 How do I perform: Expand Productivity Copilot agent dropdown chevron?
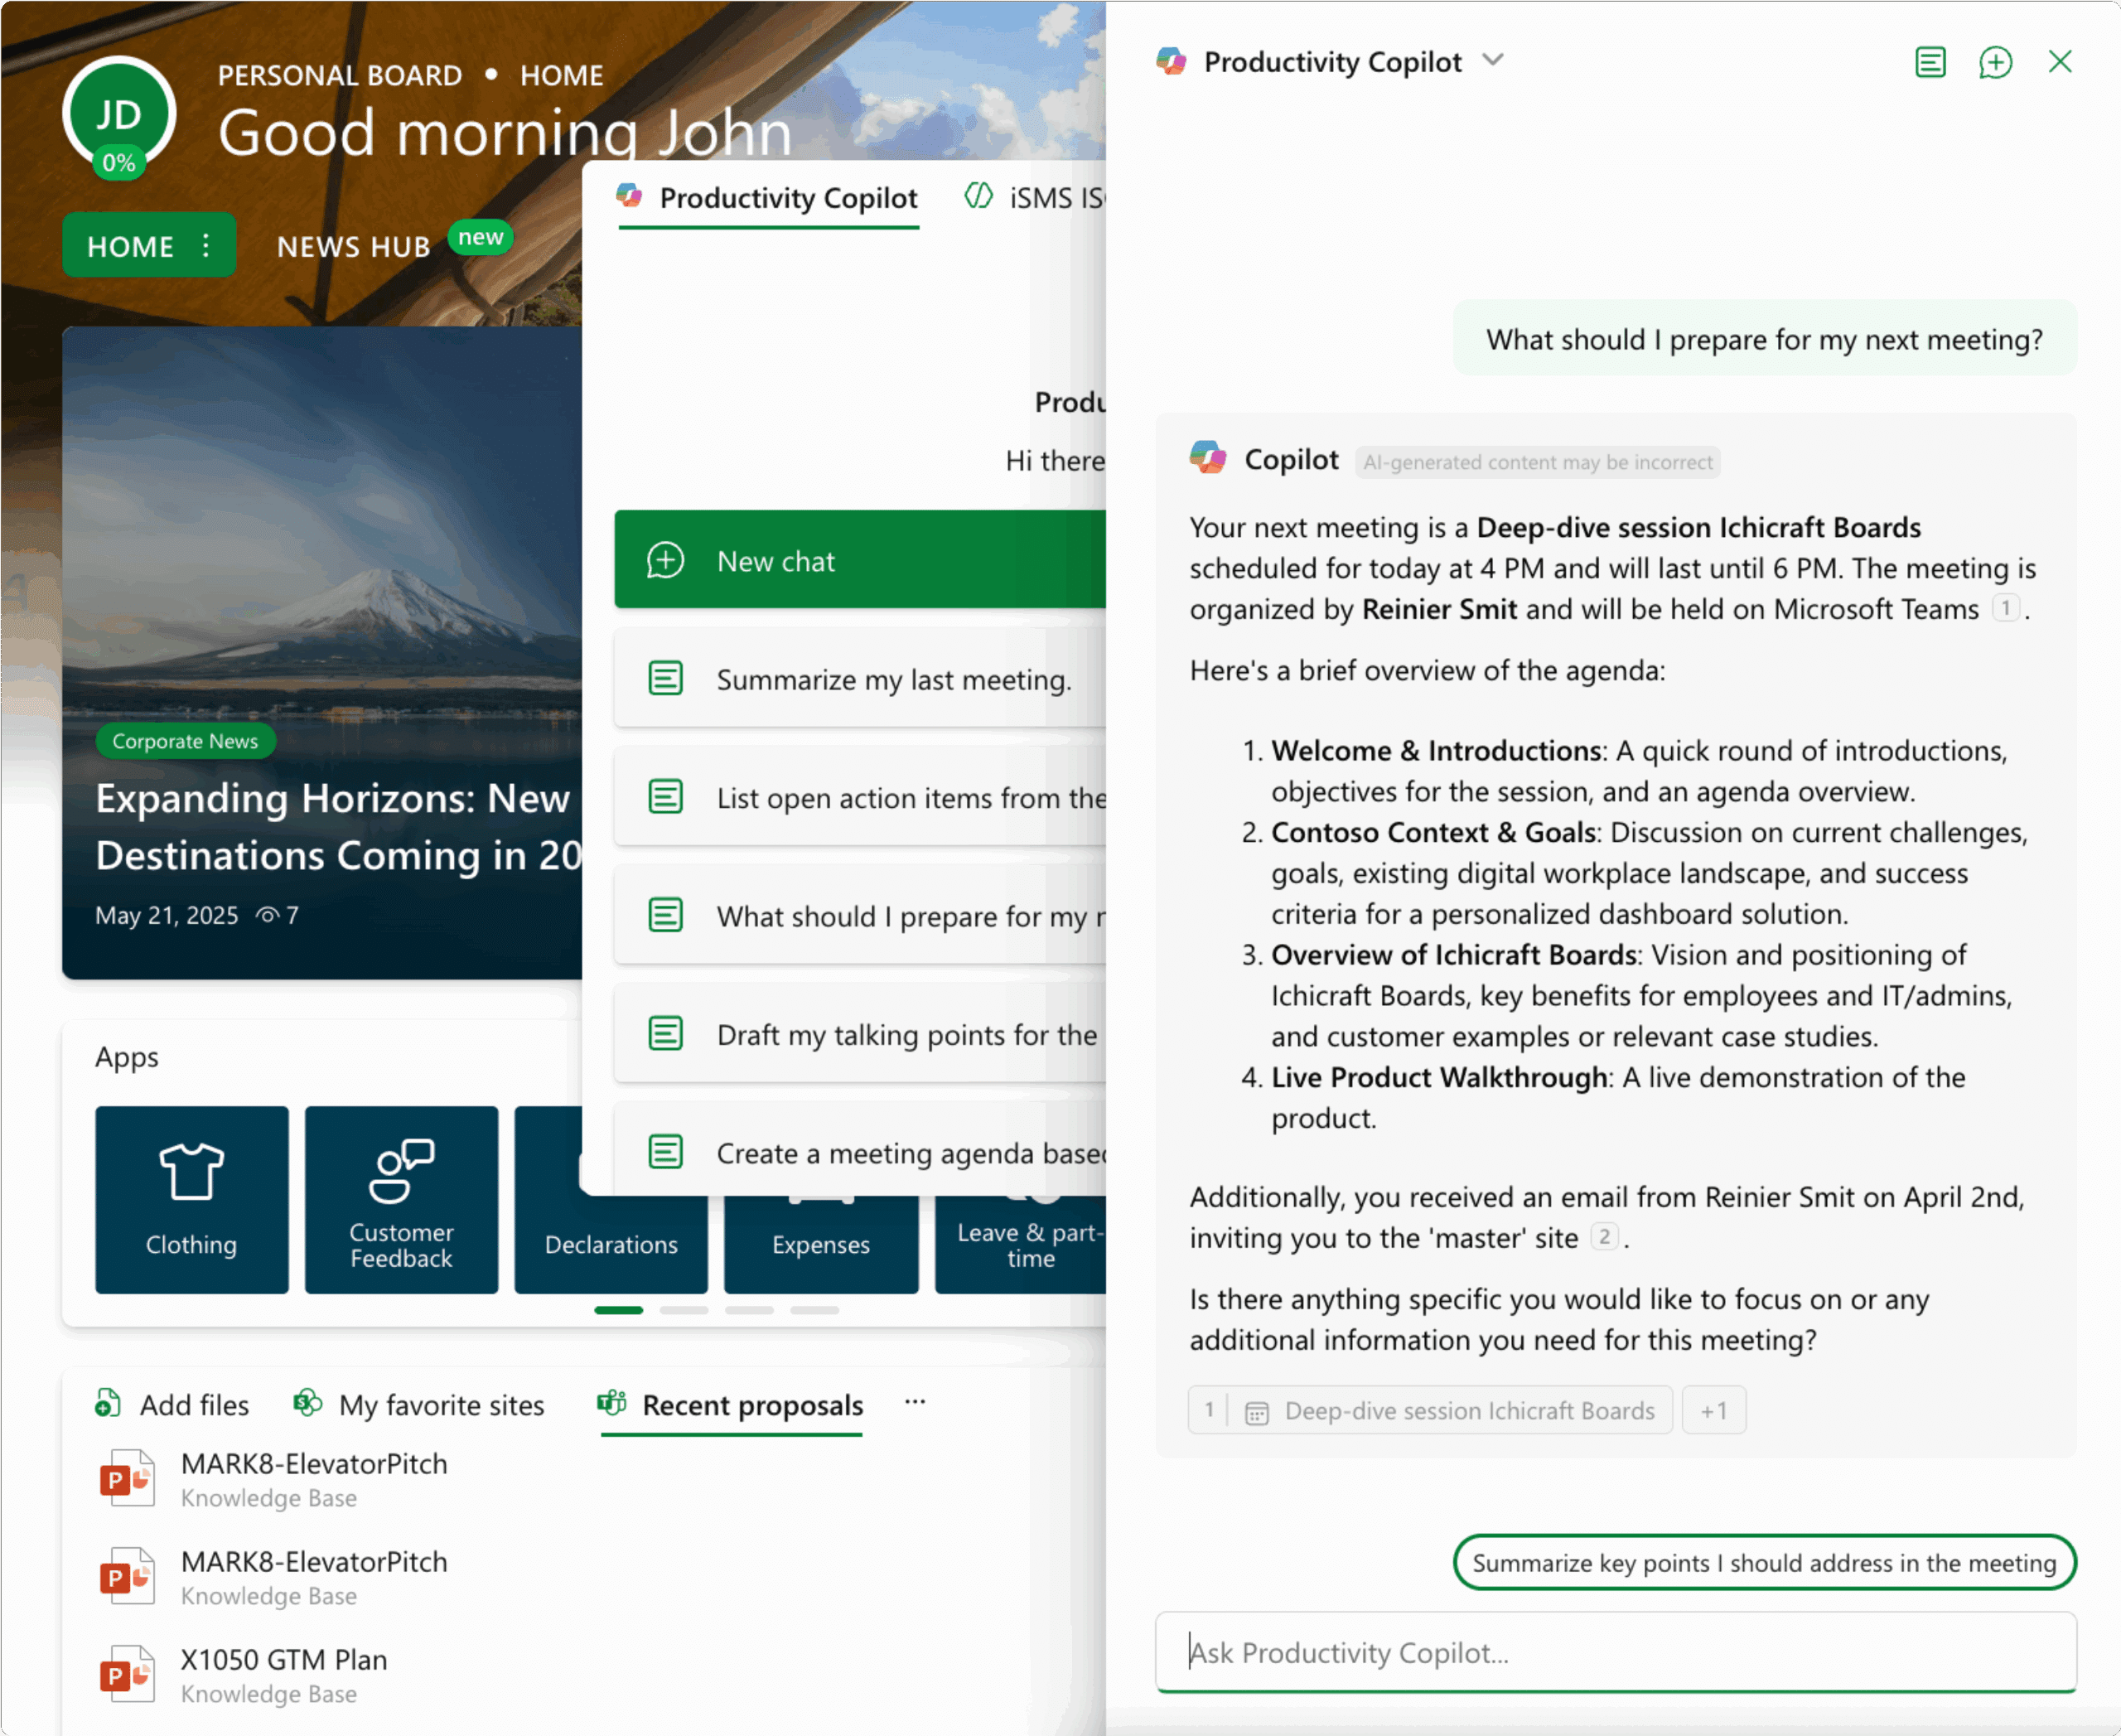point(1492,60)
